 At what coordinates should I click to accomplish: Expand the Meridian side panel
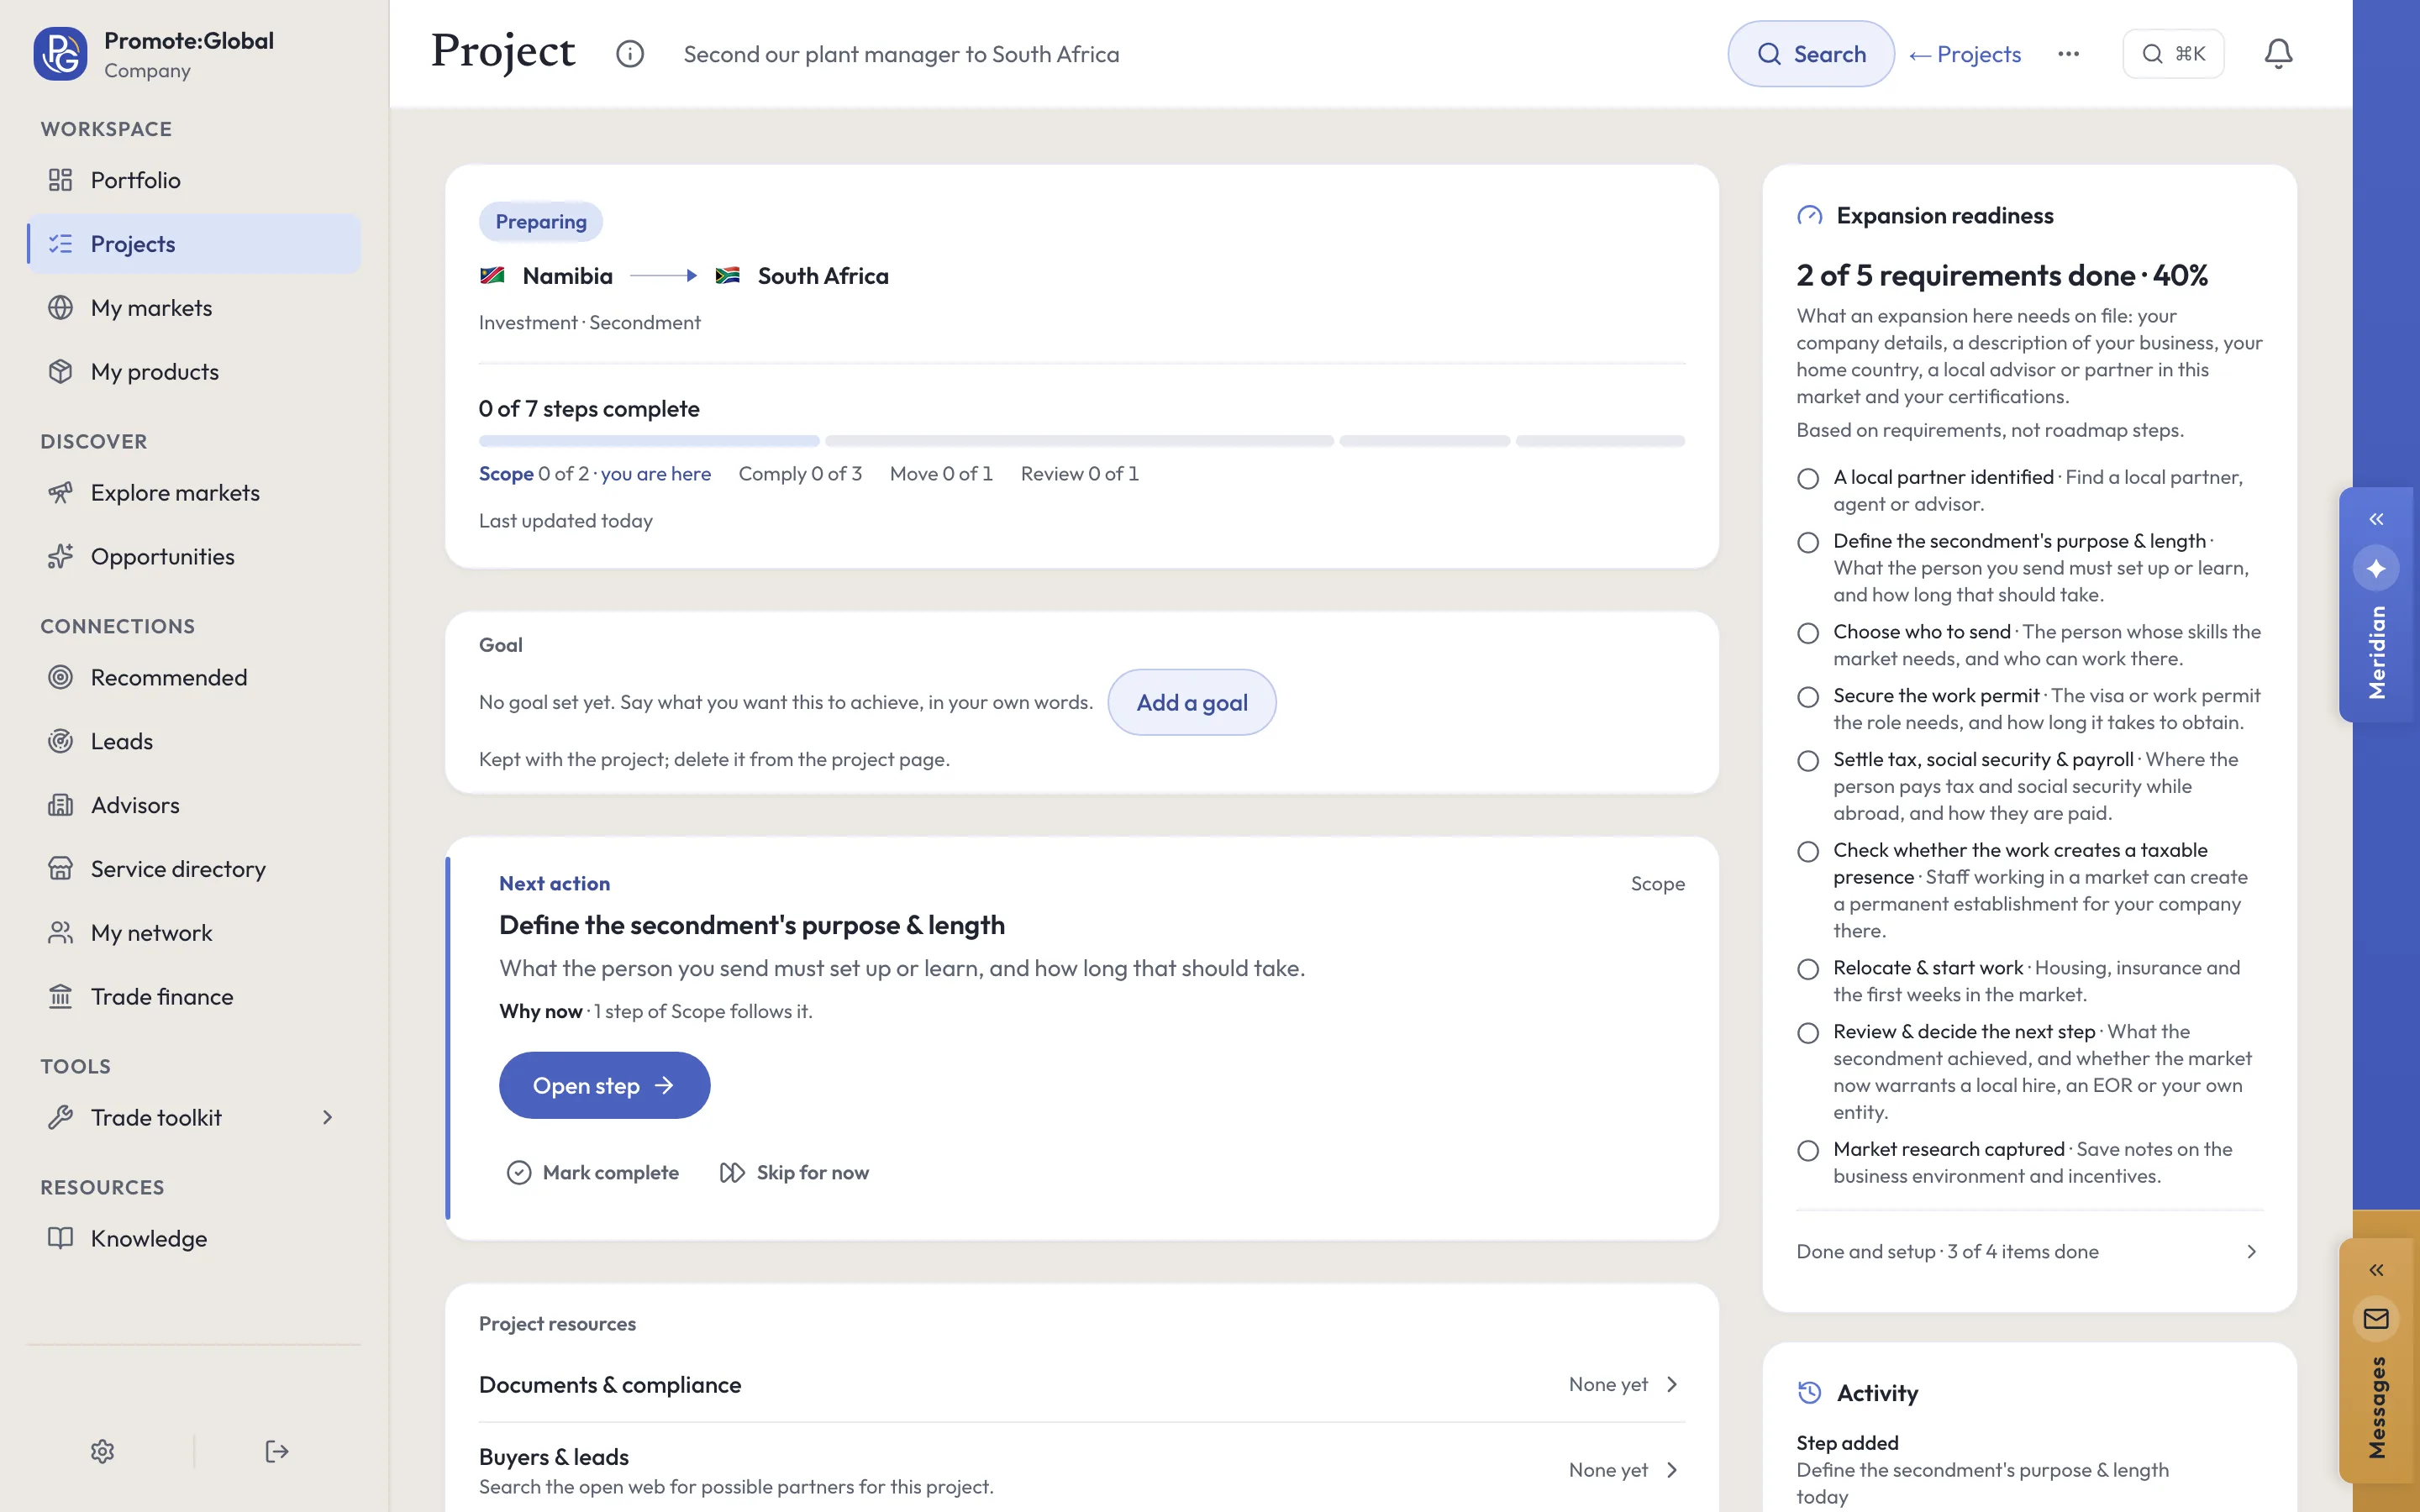click(x=2376, y=519)
